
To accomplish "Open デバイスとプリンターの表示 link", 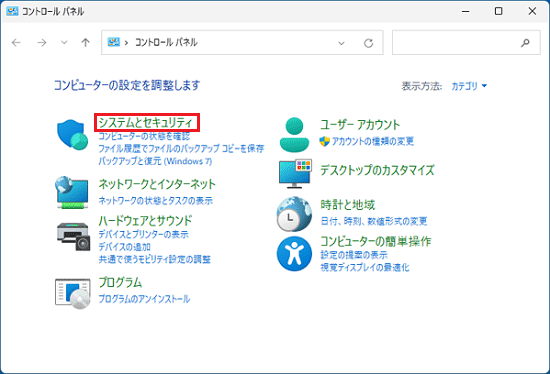I will point(143,234).
